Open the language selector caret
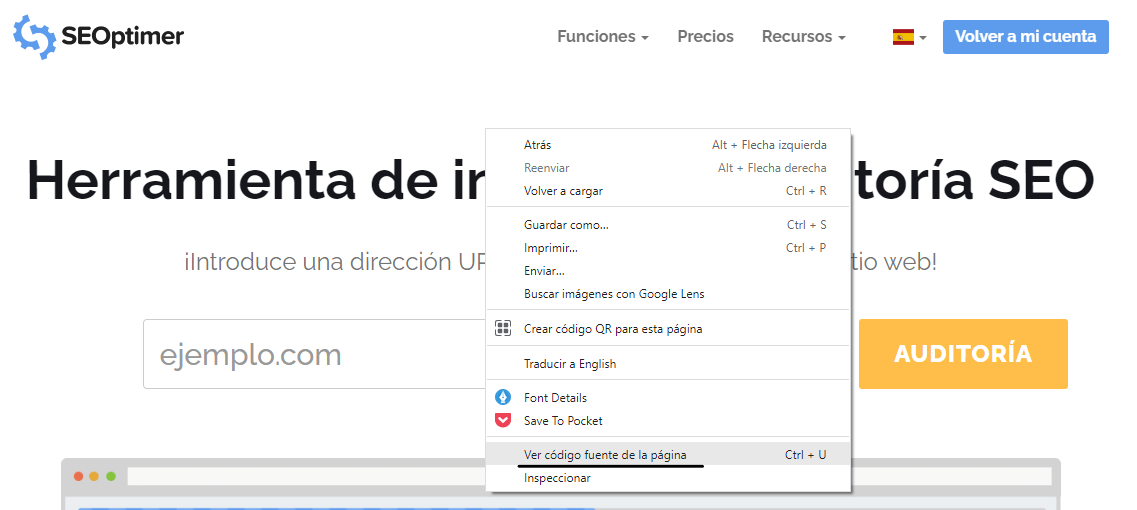Screen dimensions: 1137x510 pos(923,38)
